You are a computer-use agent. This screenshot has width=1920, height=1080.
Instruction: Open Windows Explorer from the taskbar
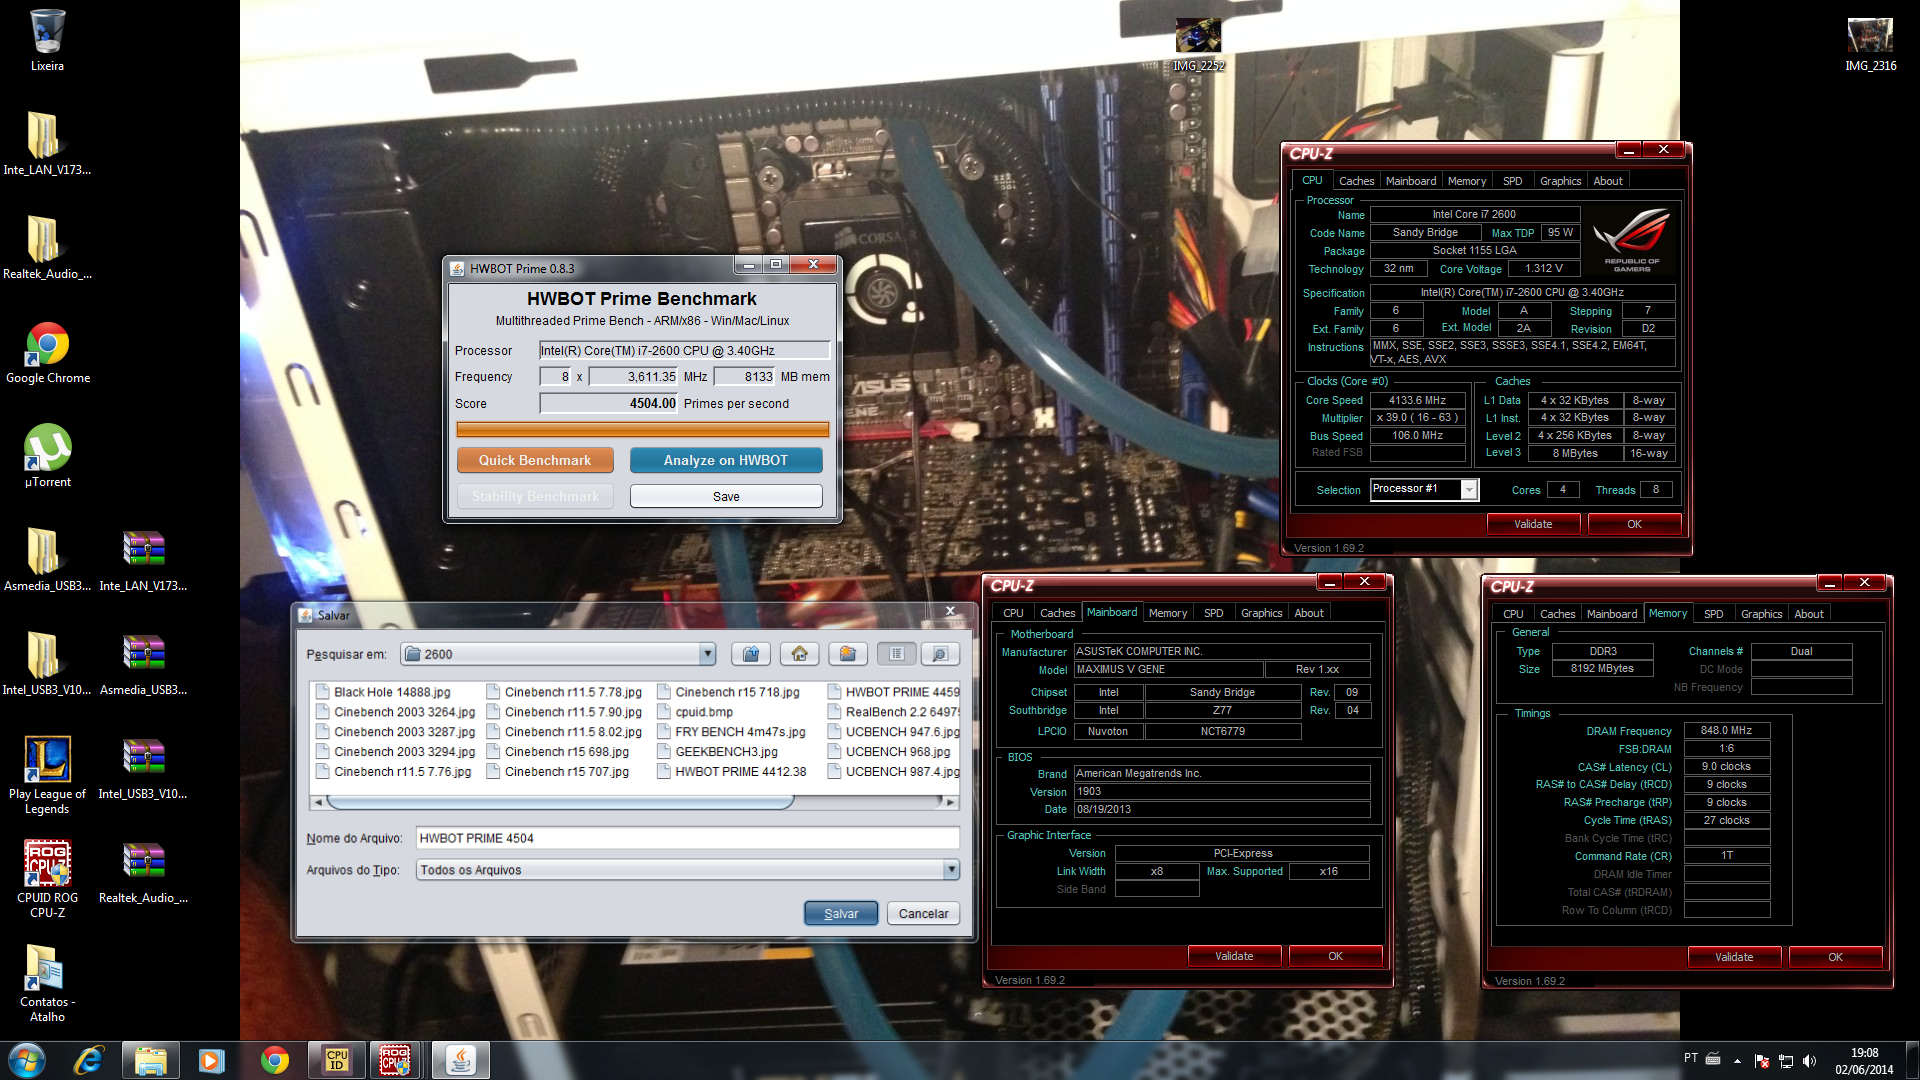(151, 1060)
